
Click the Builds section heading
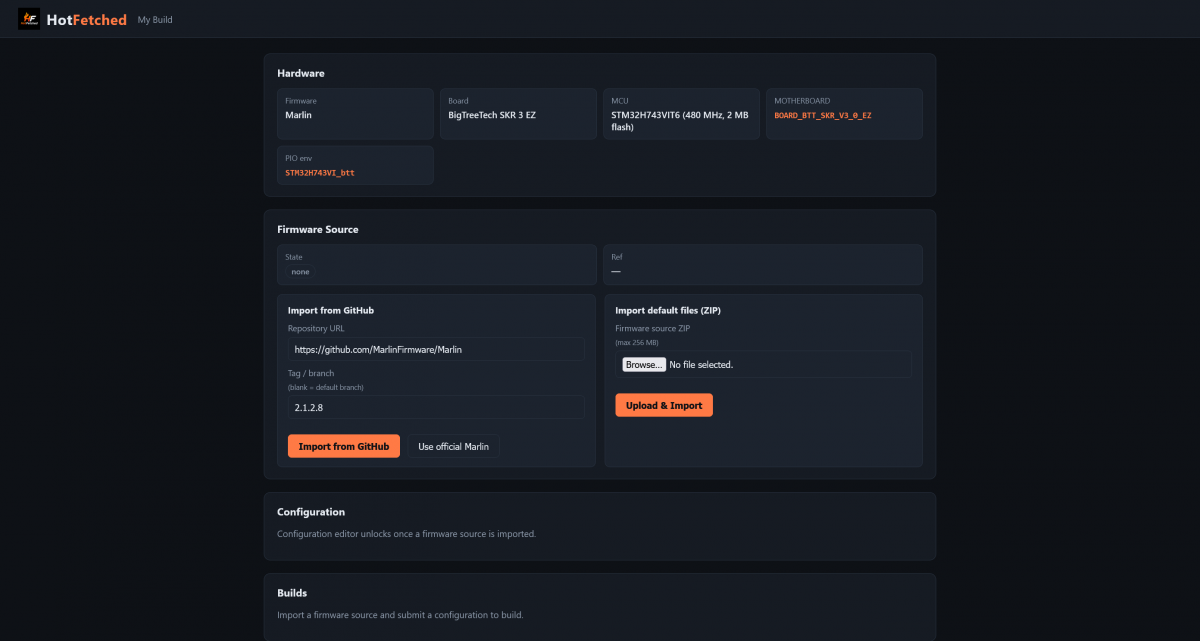tap(292, 593)
